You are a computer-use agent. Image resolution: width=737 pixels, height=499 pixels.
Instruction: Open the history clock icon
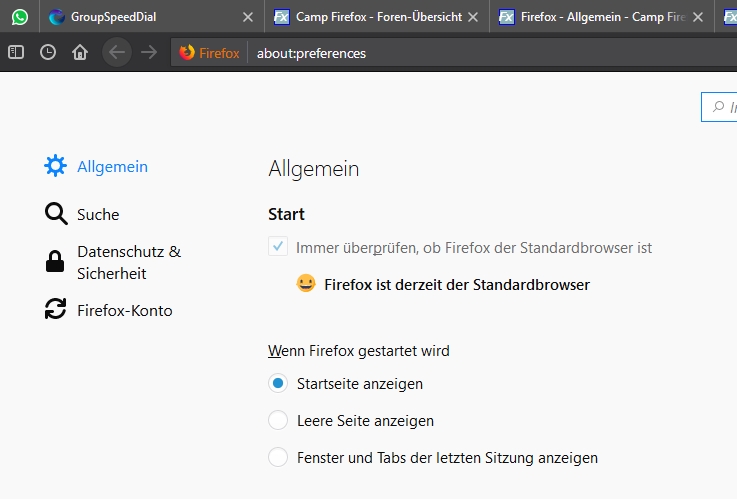click(48, 53)
